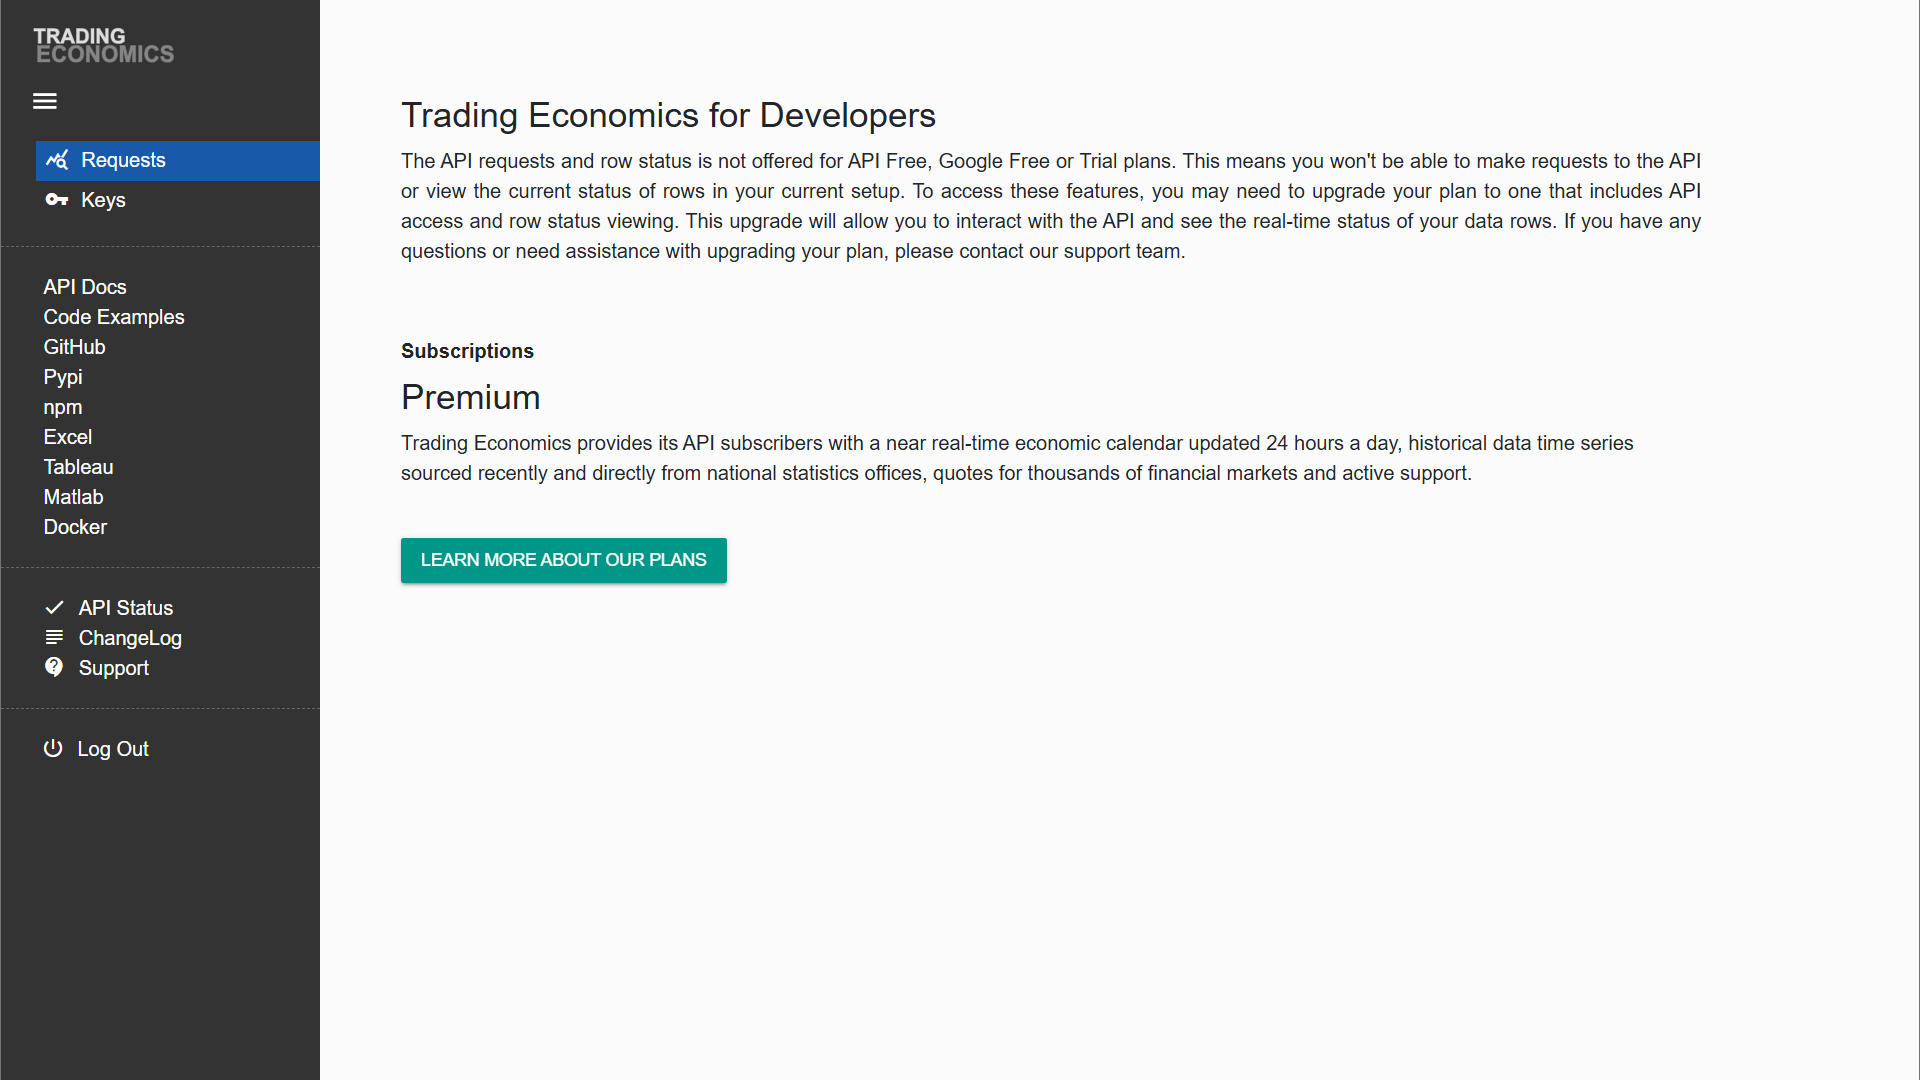Click the API Status checkmark icon
1920x1080 pixels.
click(x=54, y=608)
